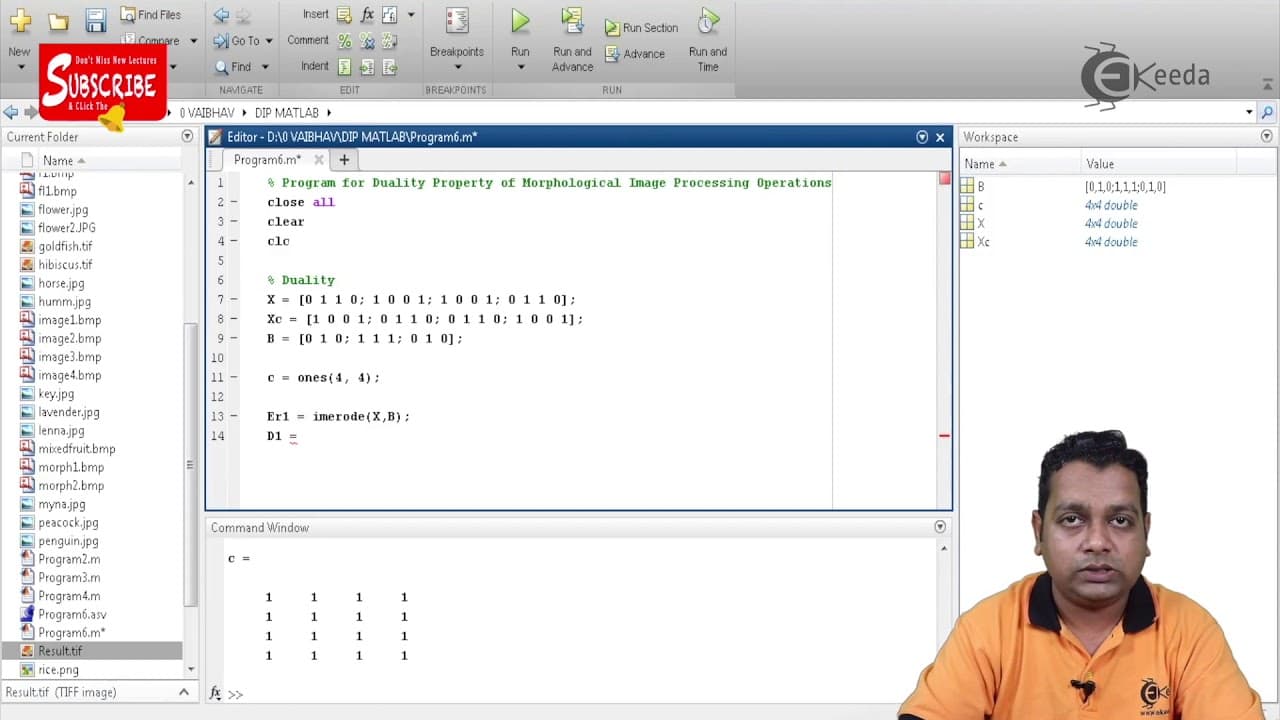Open Editor panel actions menu
Screen dimensions: 1280x720
click(x=922, y=137)
